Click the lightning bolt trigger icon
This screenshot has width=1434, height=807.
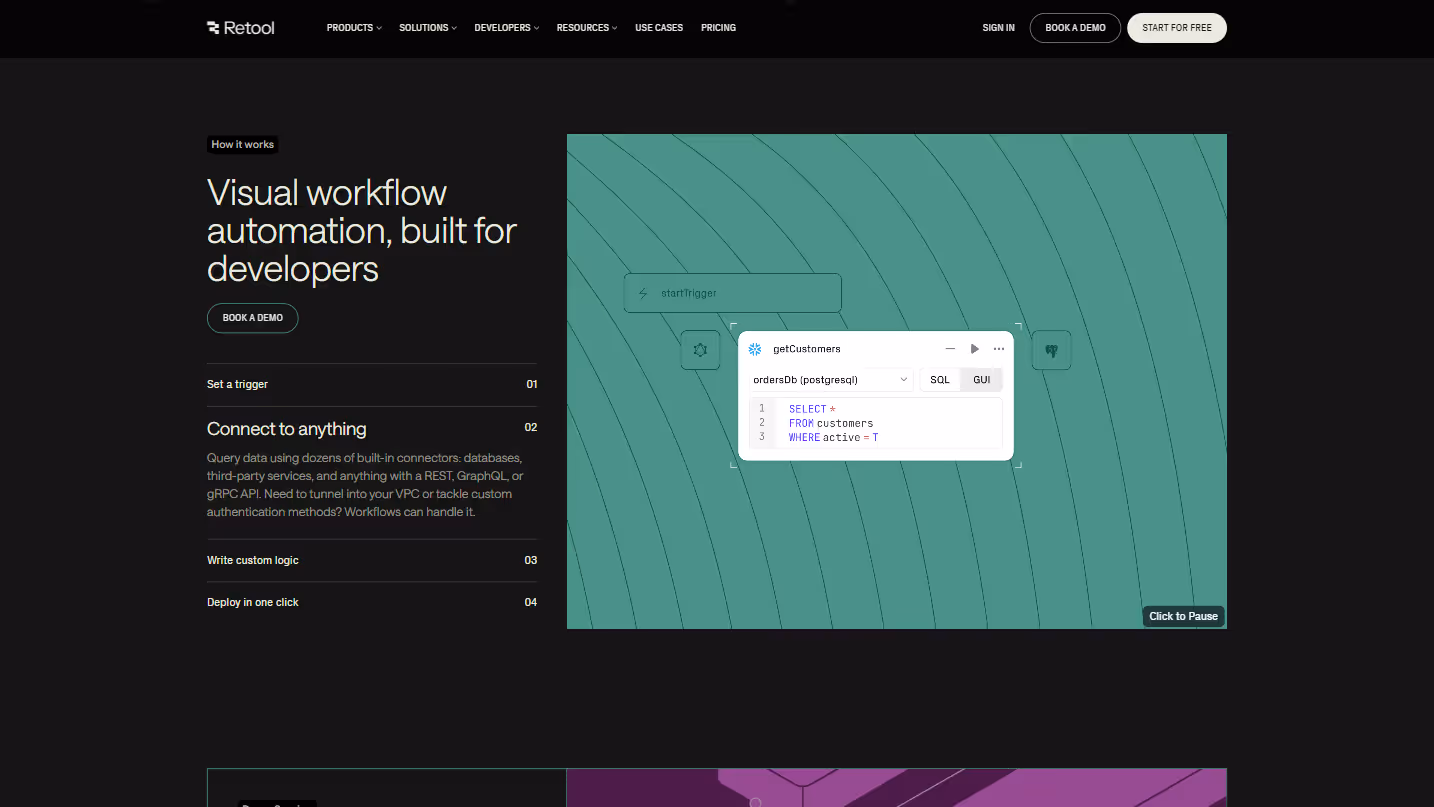tap(643, 294)
